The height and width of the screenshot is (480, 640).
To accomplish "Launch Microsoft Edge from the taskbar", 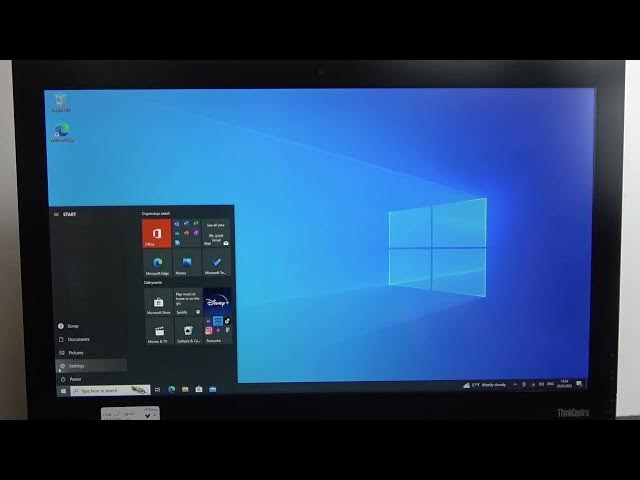I will coord(171,389).
